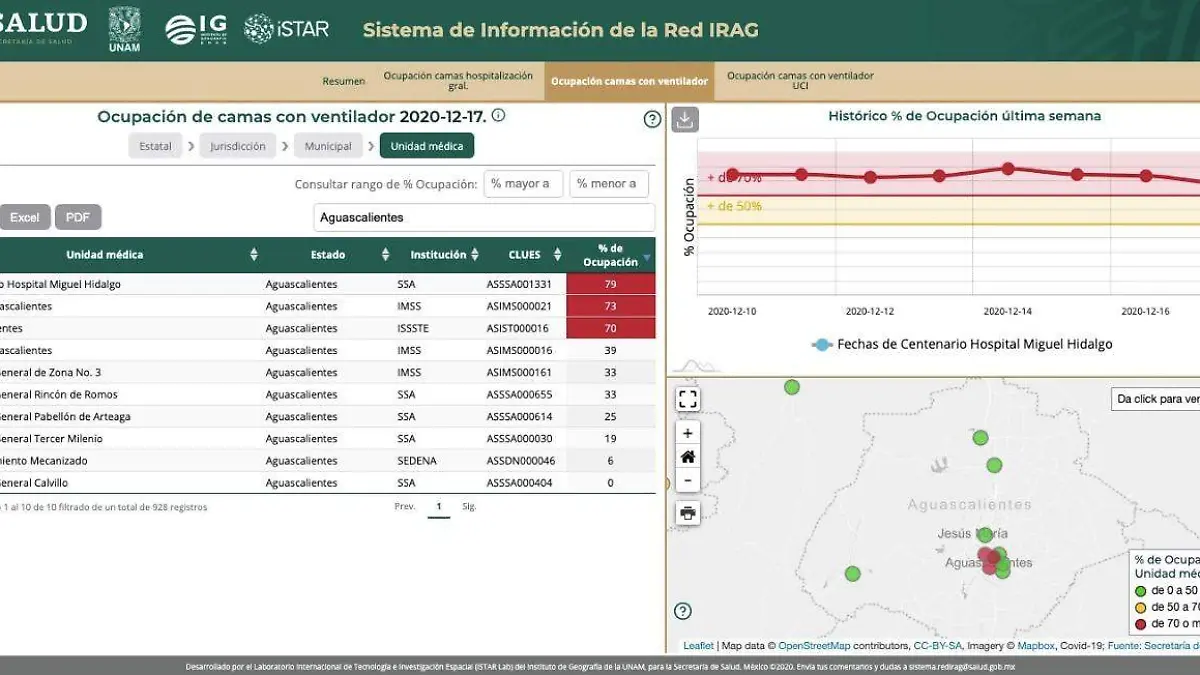Sort table by % de Ocupación
Viewport: 1200px width, 675px height.
[646, 256]
